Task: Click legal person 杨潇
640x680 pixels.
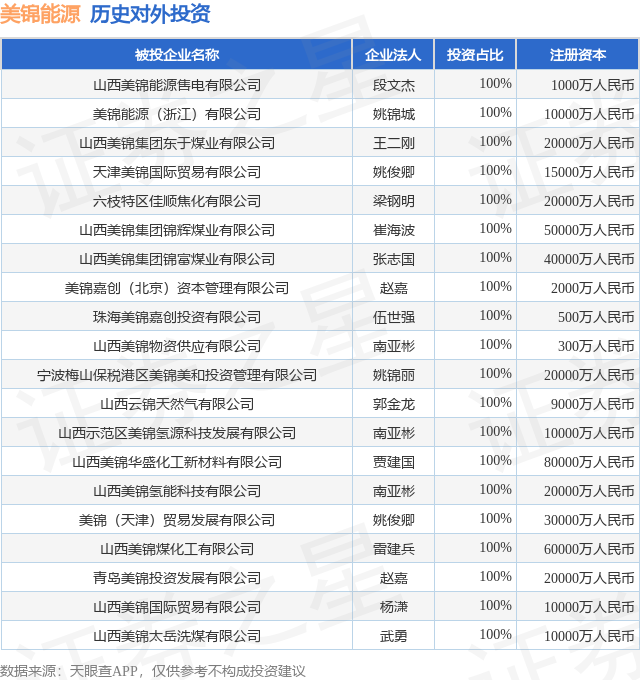Action: click(394, 607)
